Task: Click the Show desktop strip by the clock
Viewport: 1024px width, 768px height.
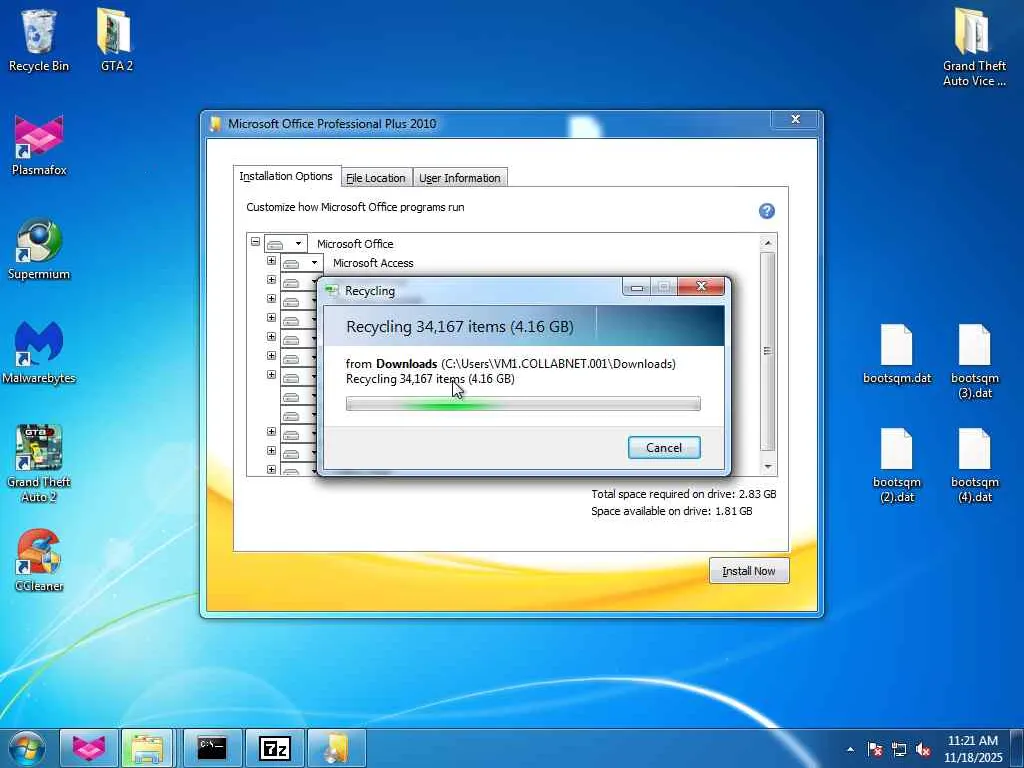Action: (1017, 748)
